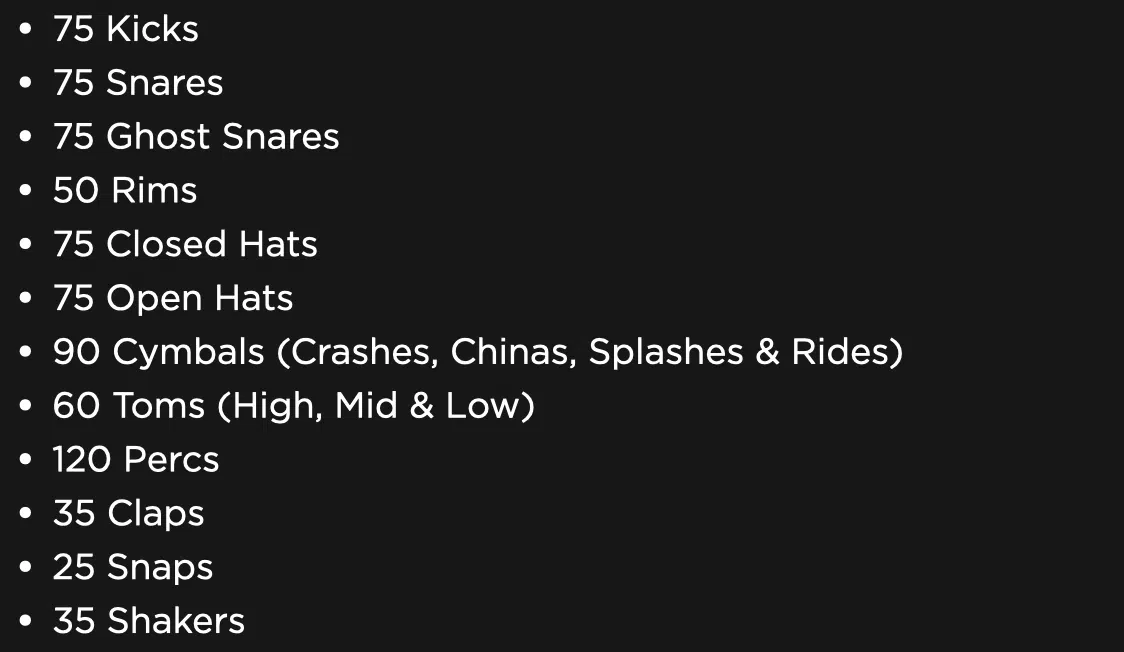Screen dimensions: 1124x652
Task: Click the "75 Closed Hats" text
Action: click(x=185, y=244)
